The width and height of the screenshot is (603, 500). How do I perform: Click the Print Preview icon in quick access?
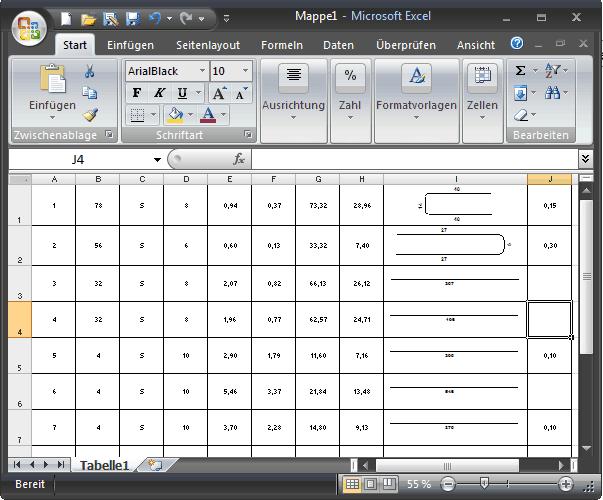111,19
